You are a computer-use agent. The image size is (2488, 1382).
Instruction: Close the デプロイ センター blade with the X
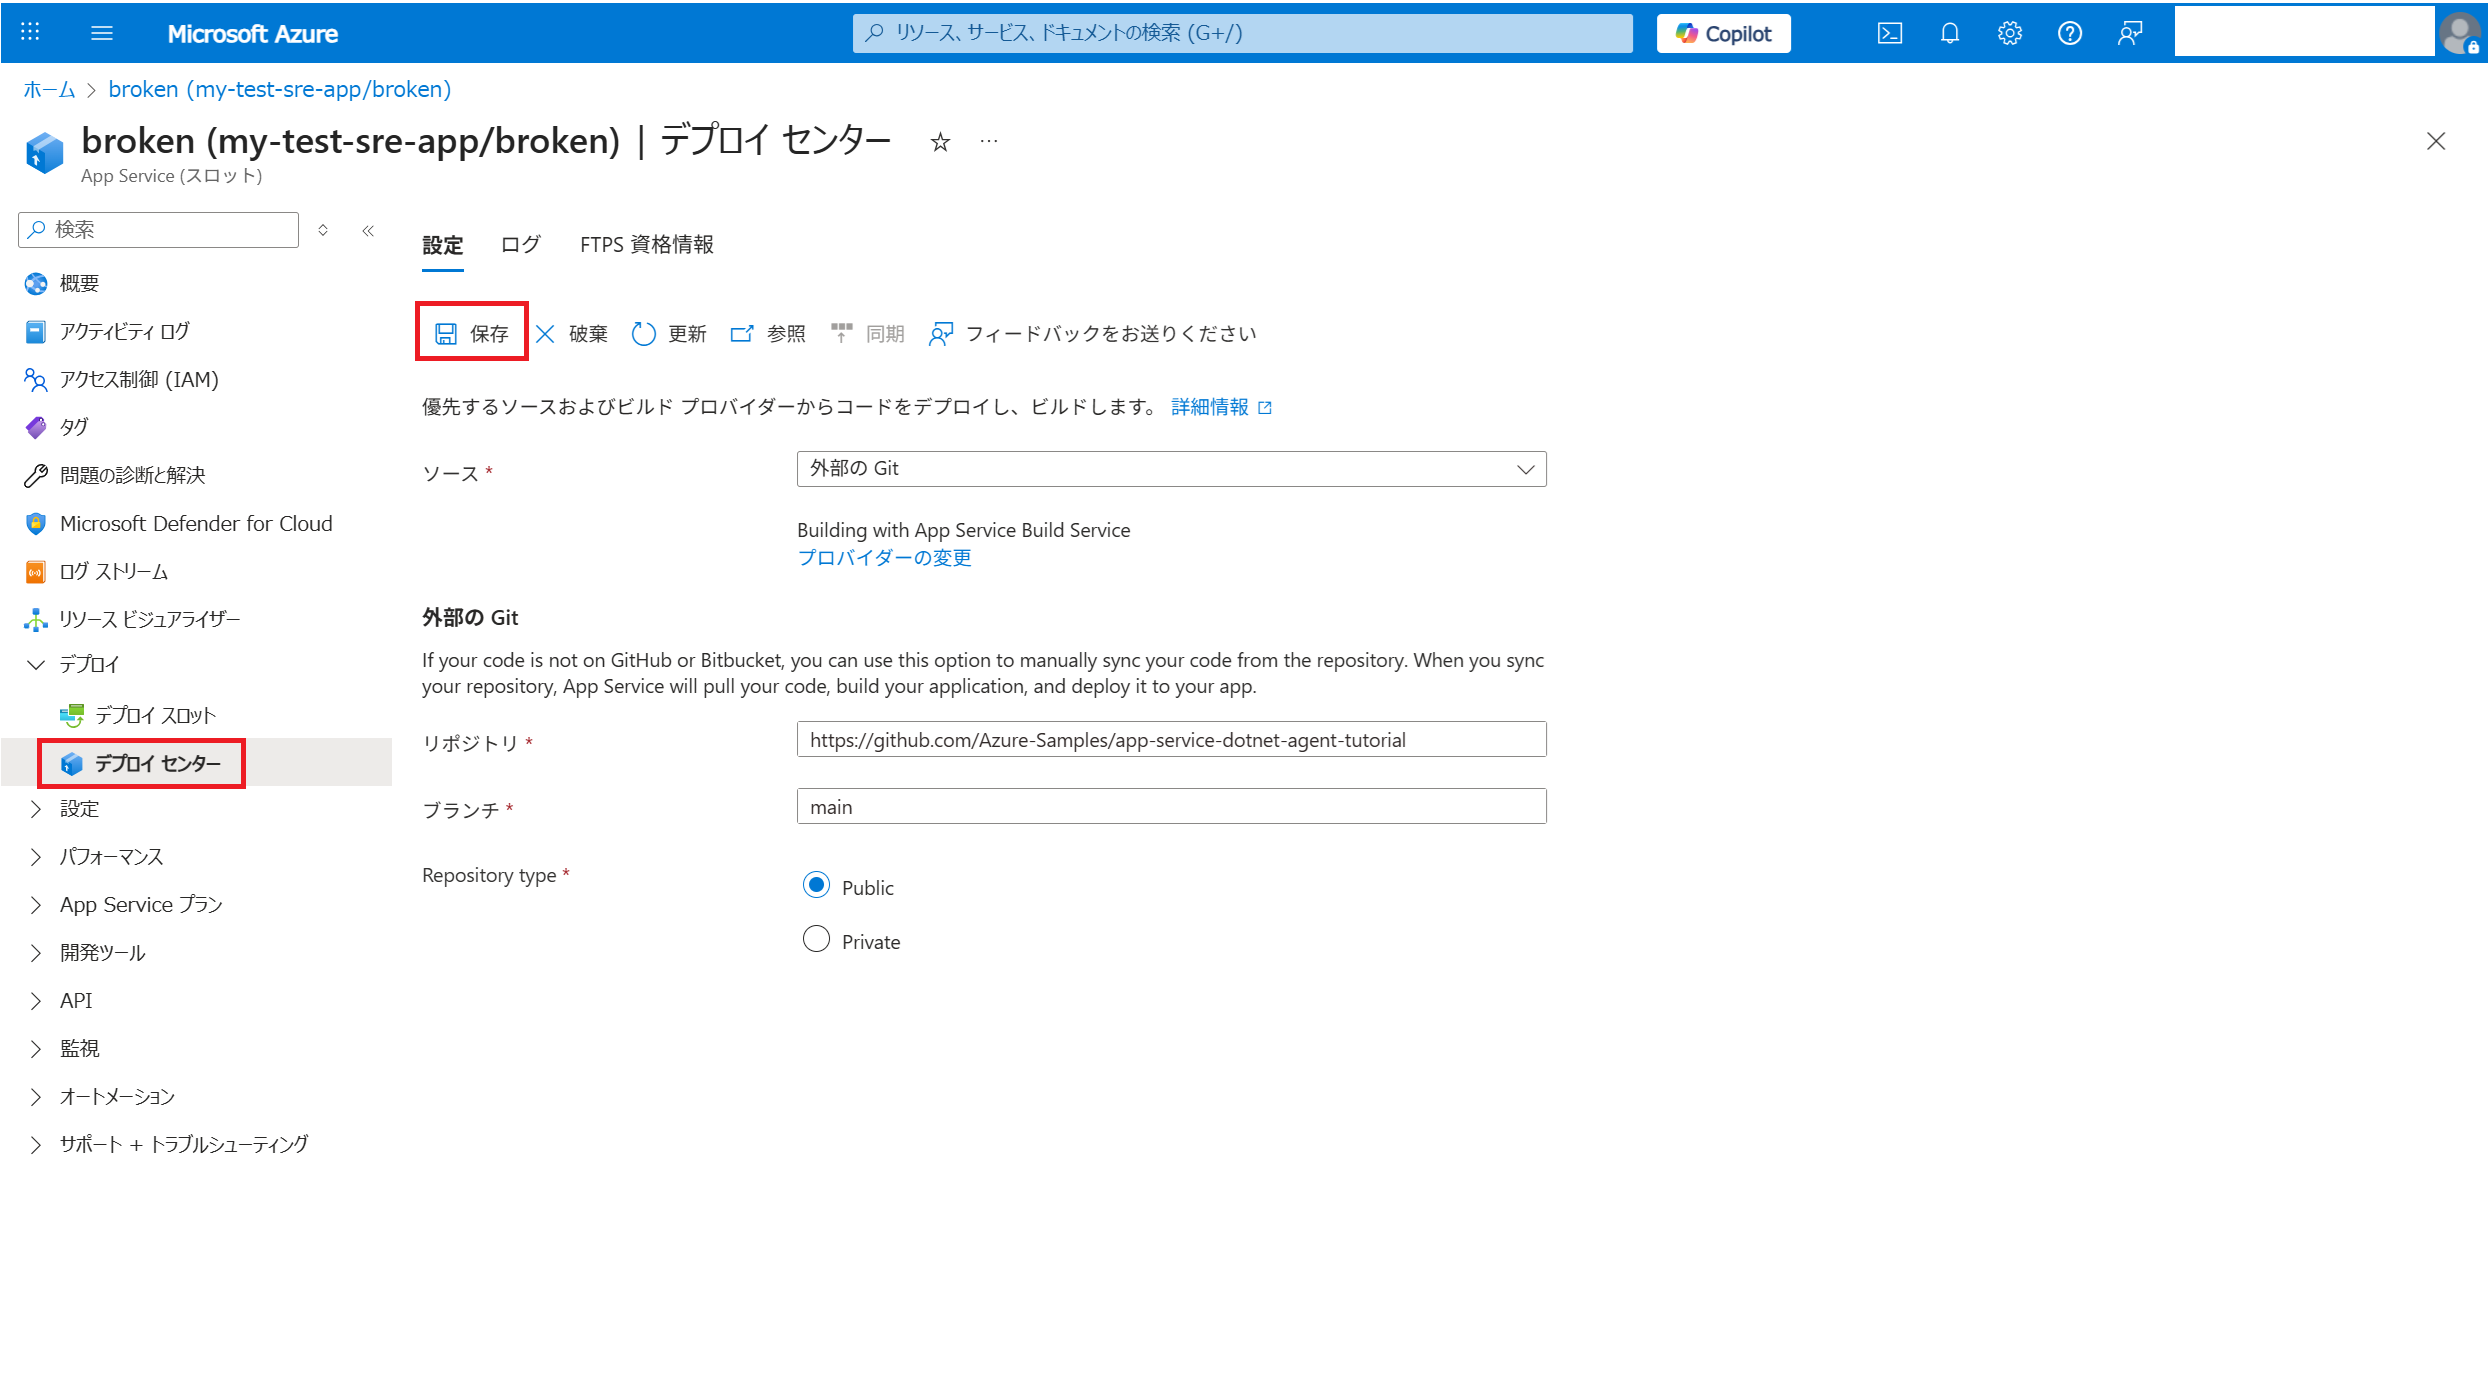tap(2436, 141)
